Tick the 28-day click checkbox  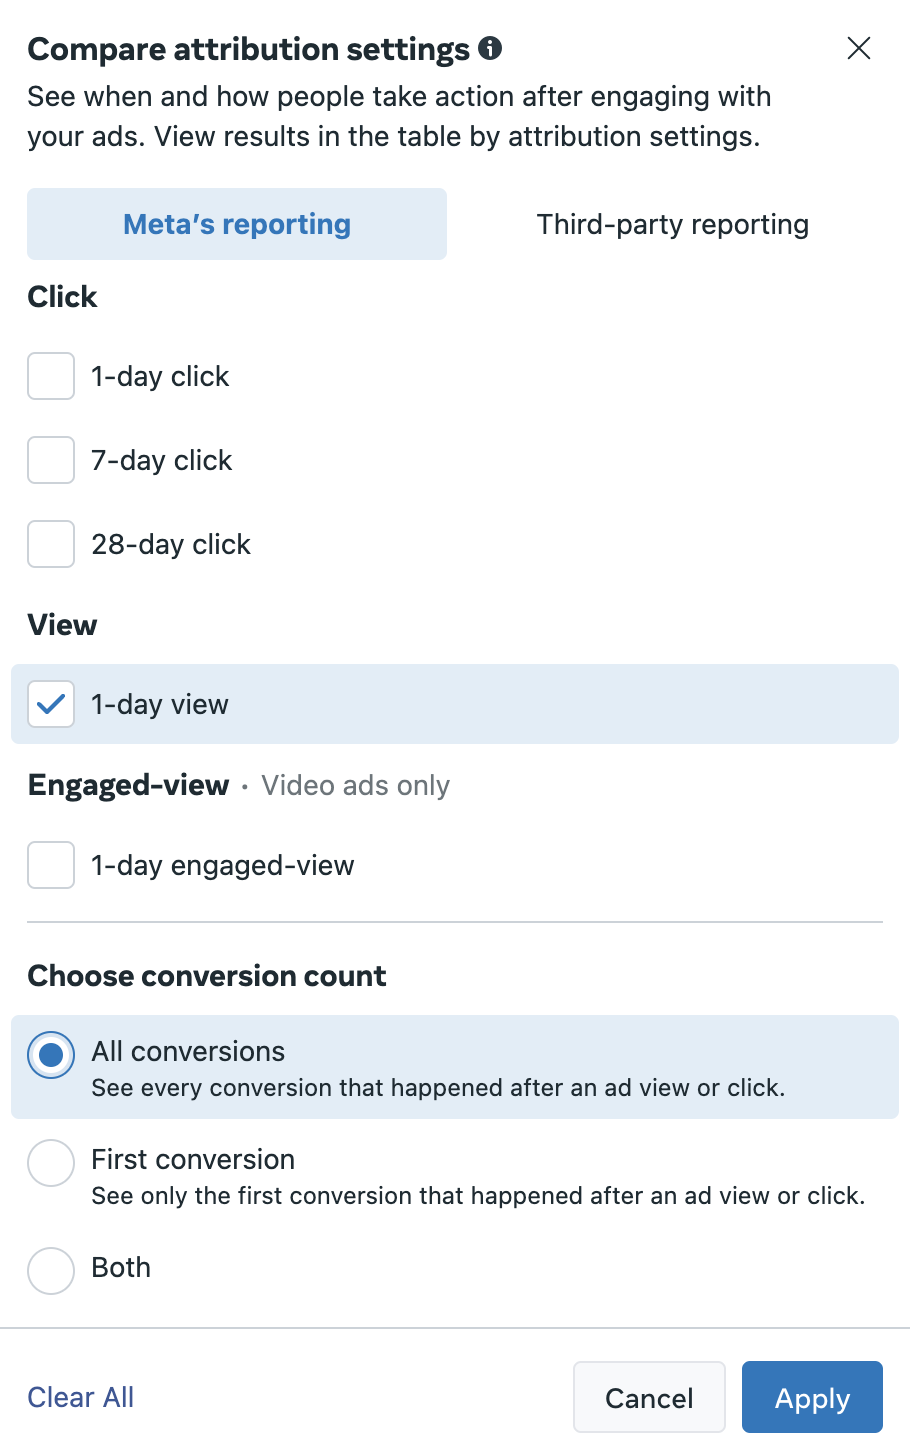[51, 544]
